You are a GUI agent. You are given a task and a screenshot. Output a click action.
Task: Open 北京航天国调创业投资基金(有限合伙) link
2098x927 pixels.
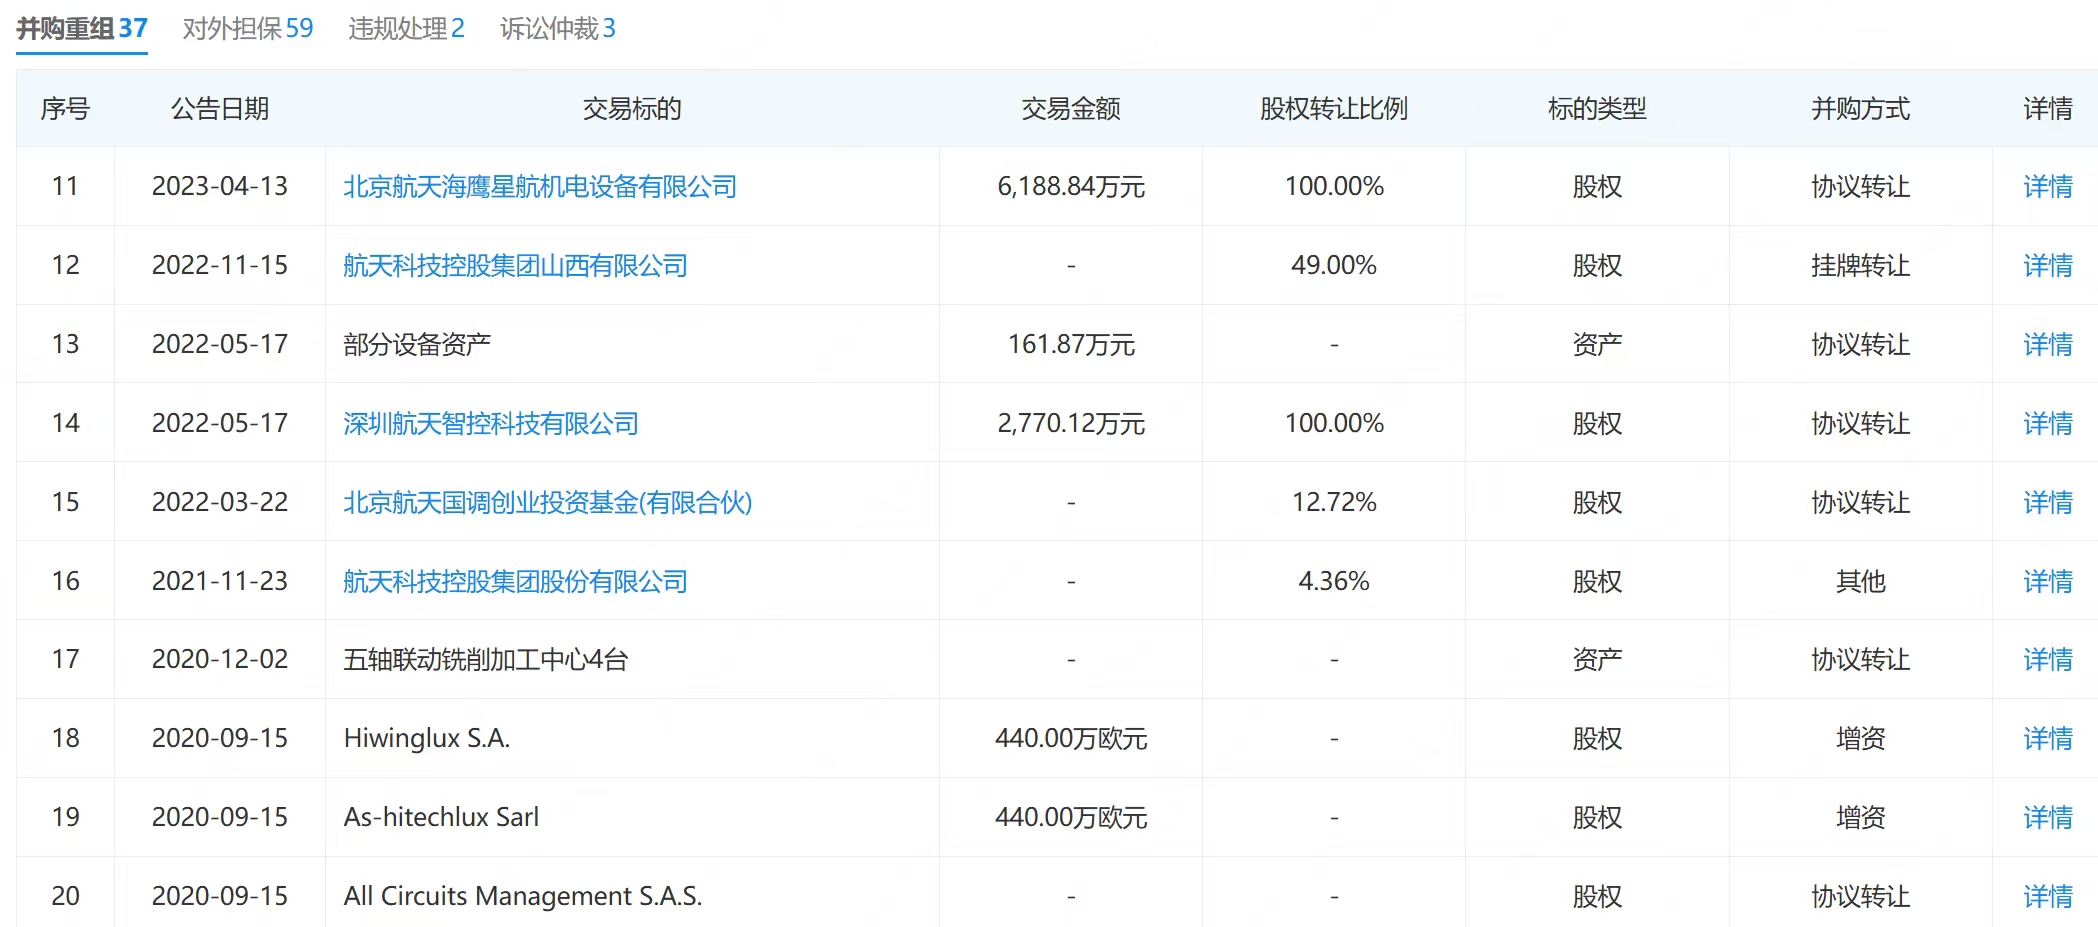click(547, 503)
